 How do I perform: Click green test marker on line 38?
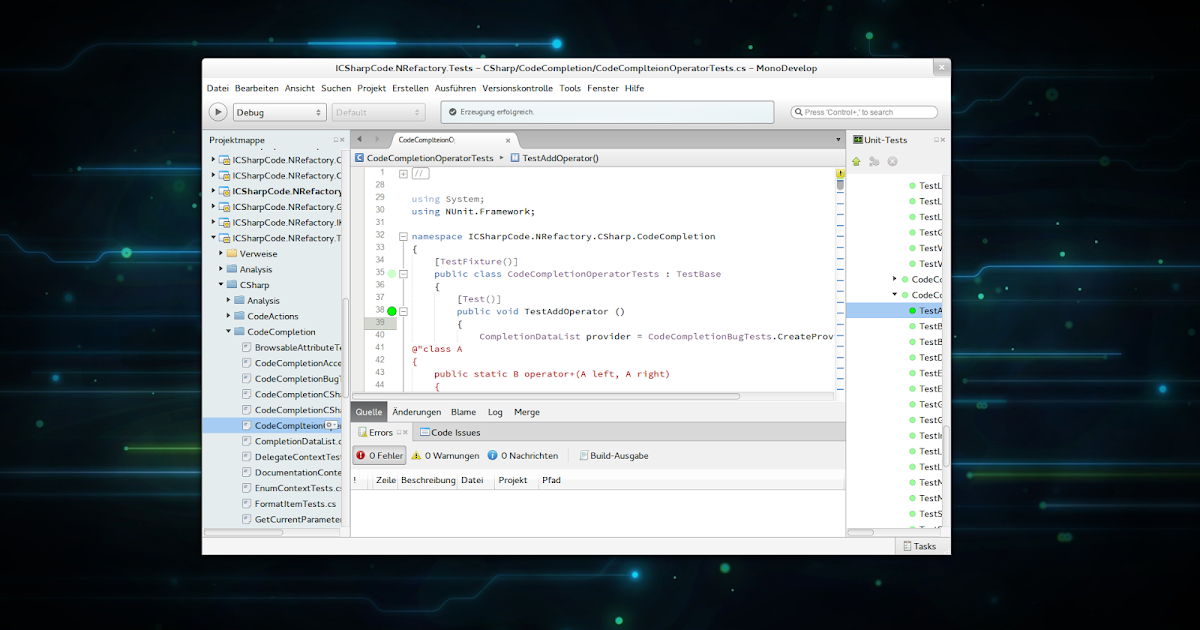[x=392, y=311]
